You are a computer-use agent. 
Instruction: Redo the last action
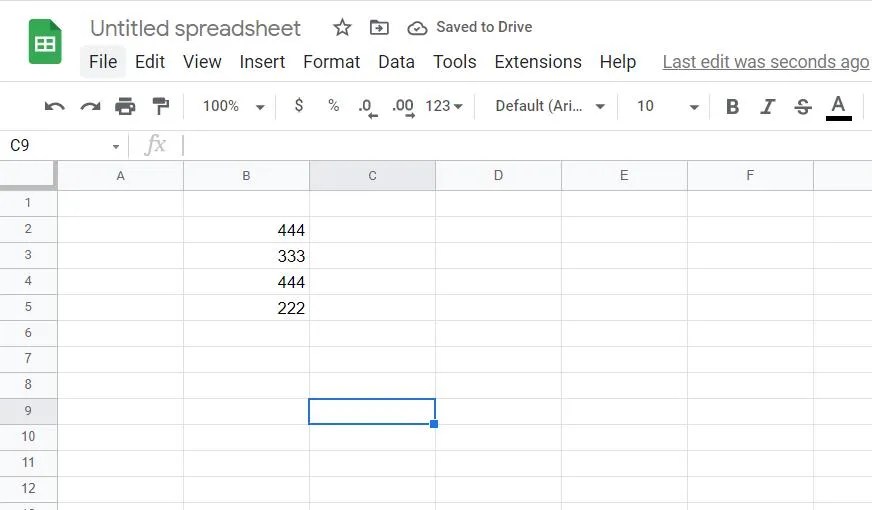click(x=90, y=106)
